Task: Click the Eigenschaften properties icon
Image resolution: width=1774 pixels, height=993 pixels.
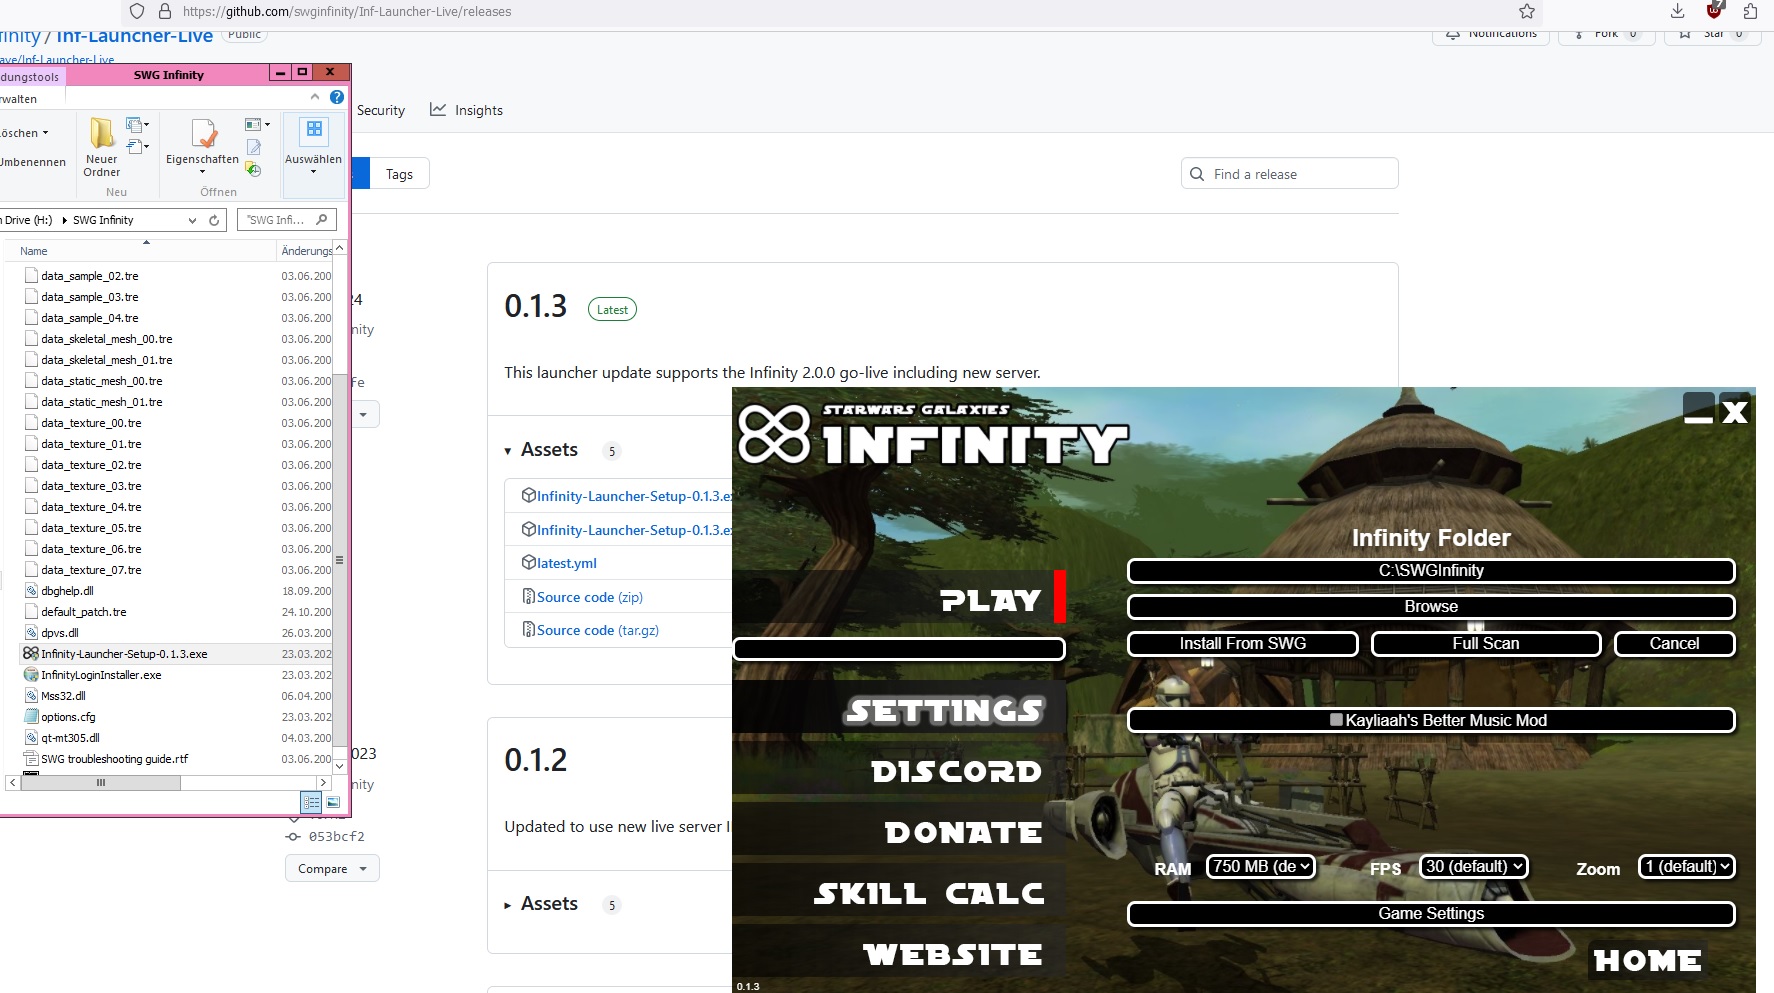Action: coord(203,133)
